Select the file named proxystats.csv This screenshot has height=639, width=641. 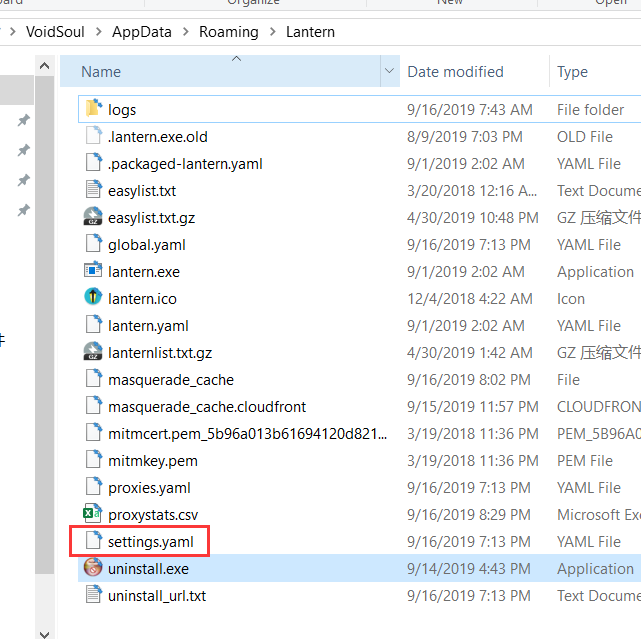(x=153, y=515)
